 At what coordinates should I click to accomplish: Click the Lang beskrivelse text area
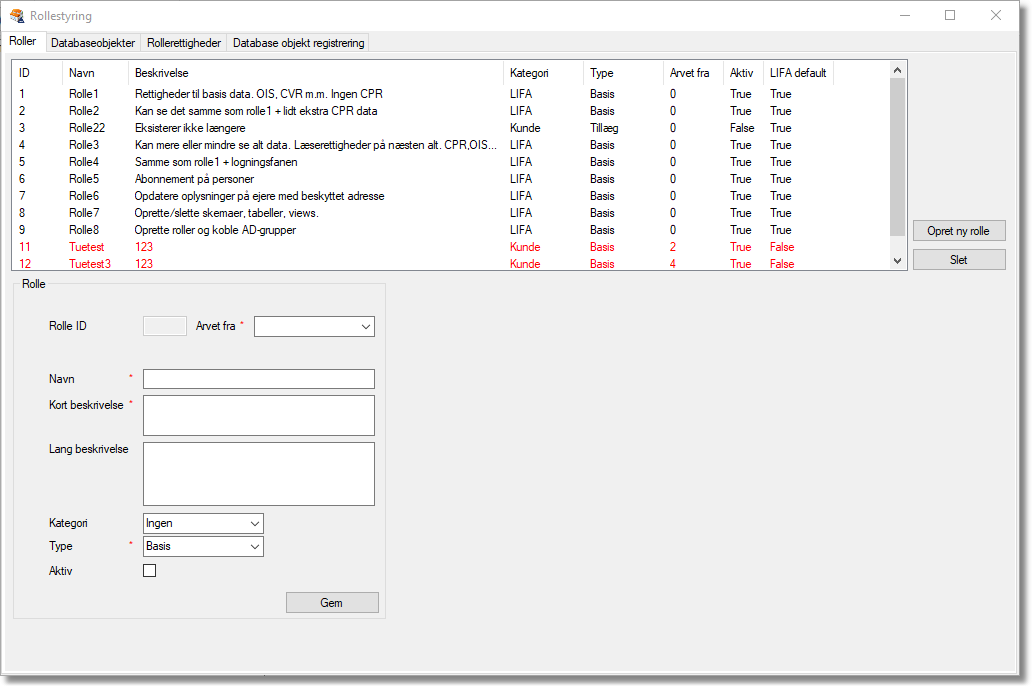(x=258, y=474)
